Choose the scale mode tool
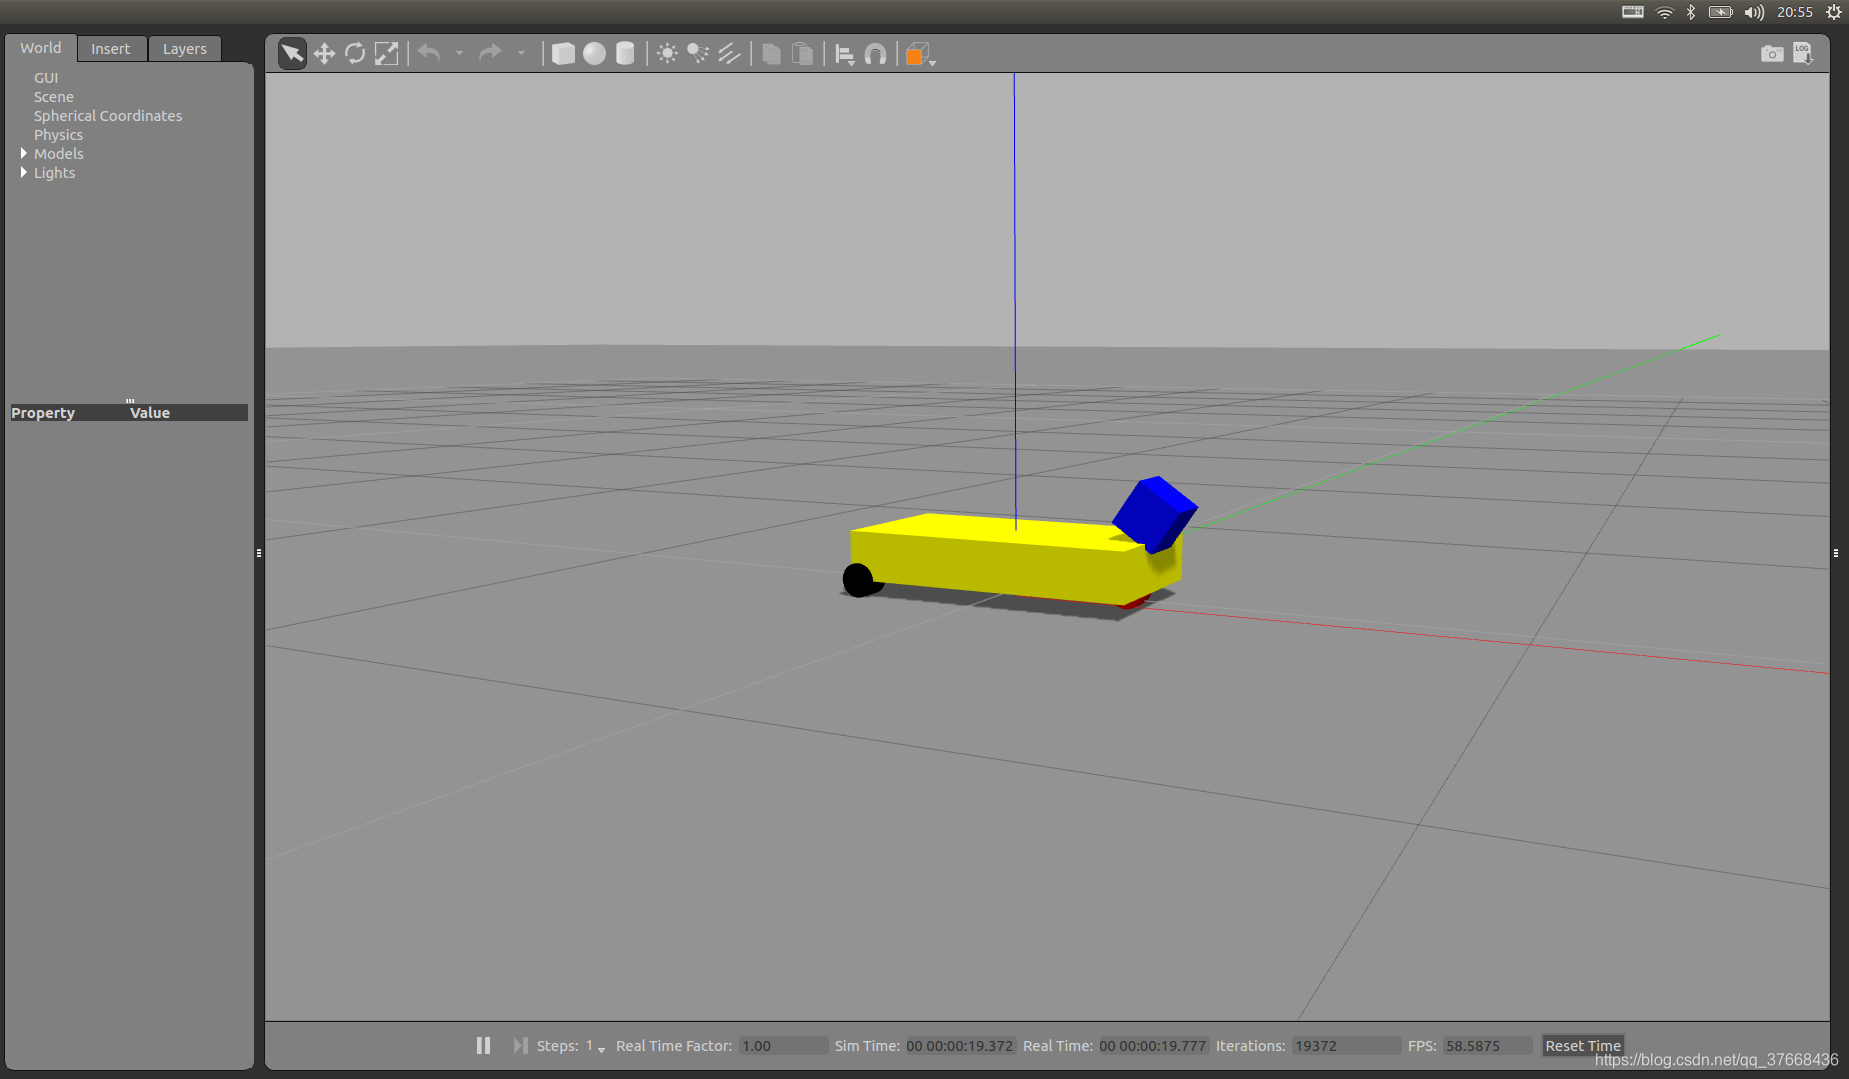 [x=386, y=53]
